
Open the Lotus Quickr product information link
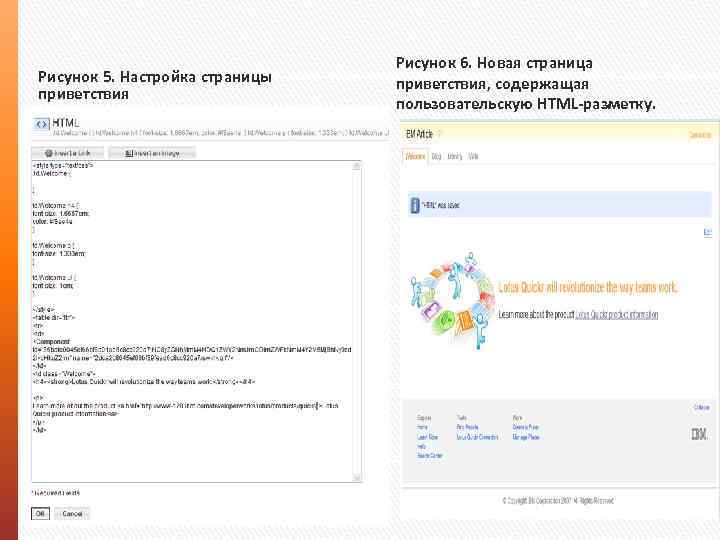[x=617, y=315]
